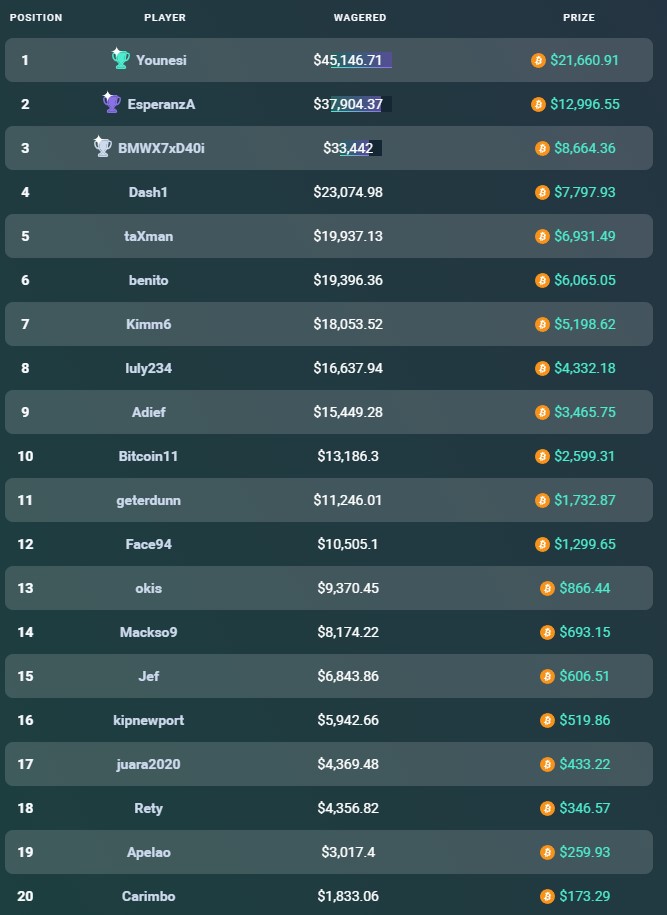Click the Bitcoin icon next to $866.44 prize
The width and height of the screenshot is (667, 915).
click(547, 588)
